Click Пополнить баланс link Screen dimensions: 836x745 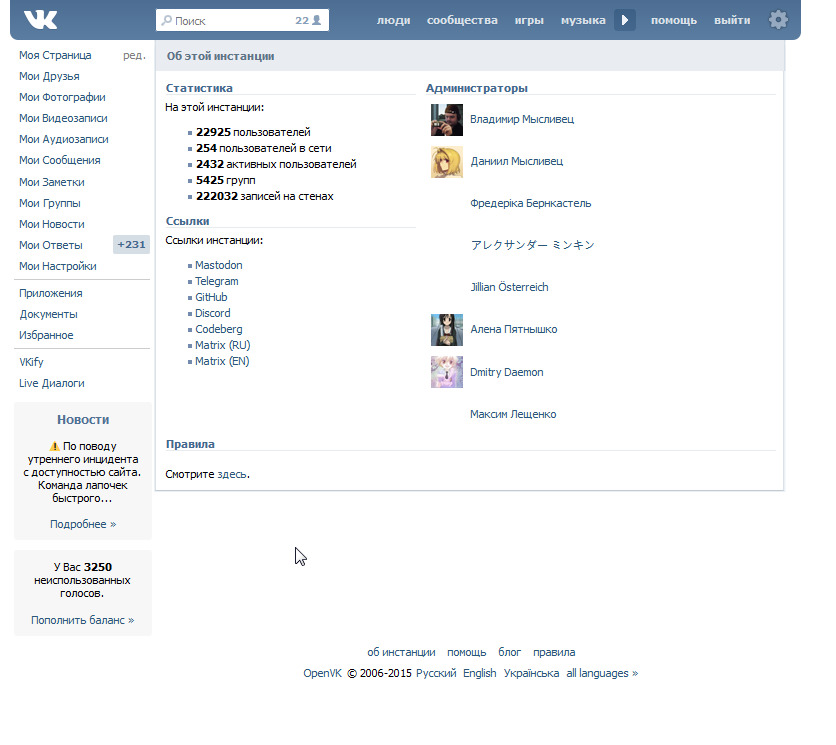83,620
